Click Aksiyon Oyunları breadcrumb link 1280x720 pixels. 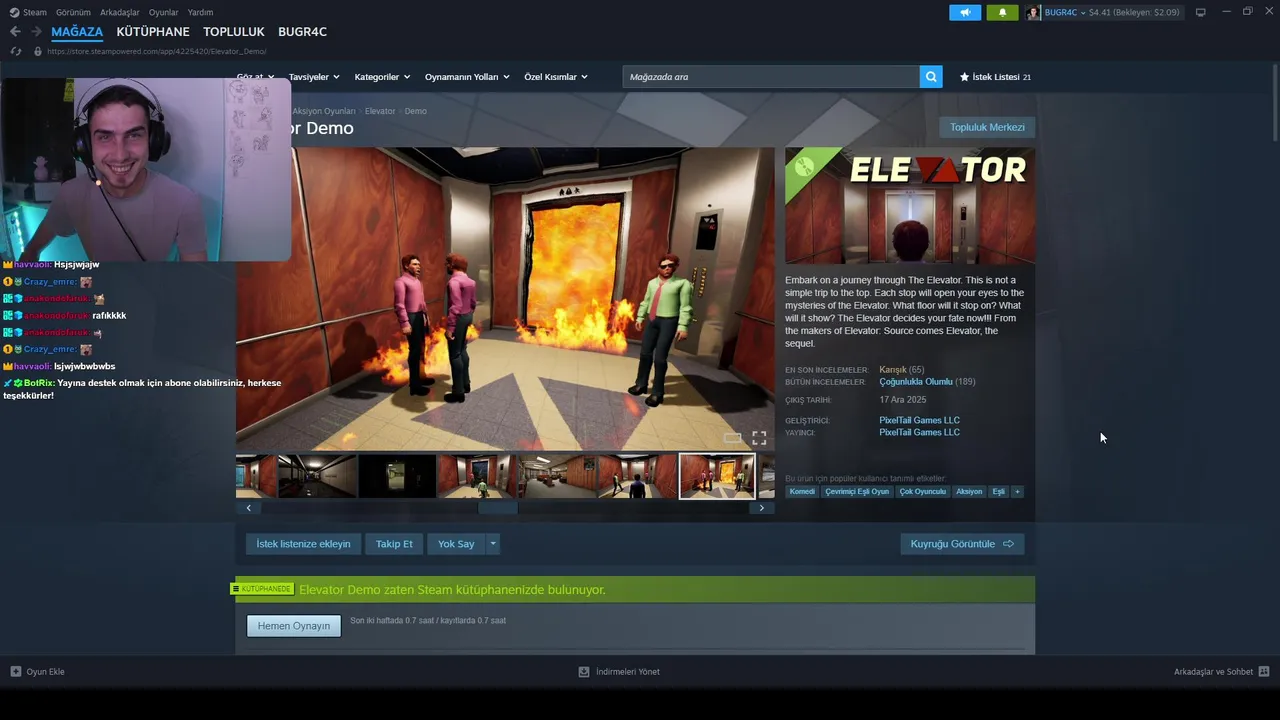point(324,111)
